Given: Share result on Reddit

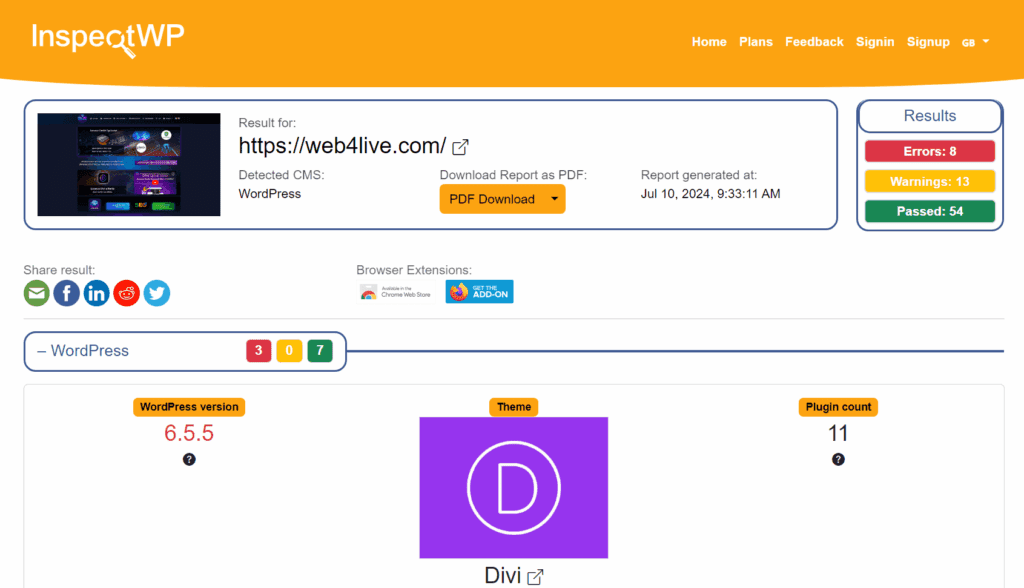Looking at the screenshot, I should tap(127, 293).
